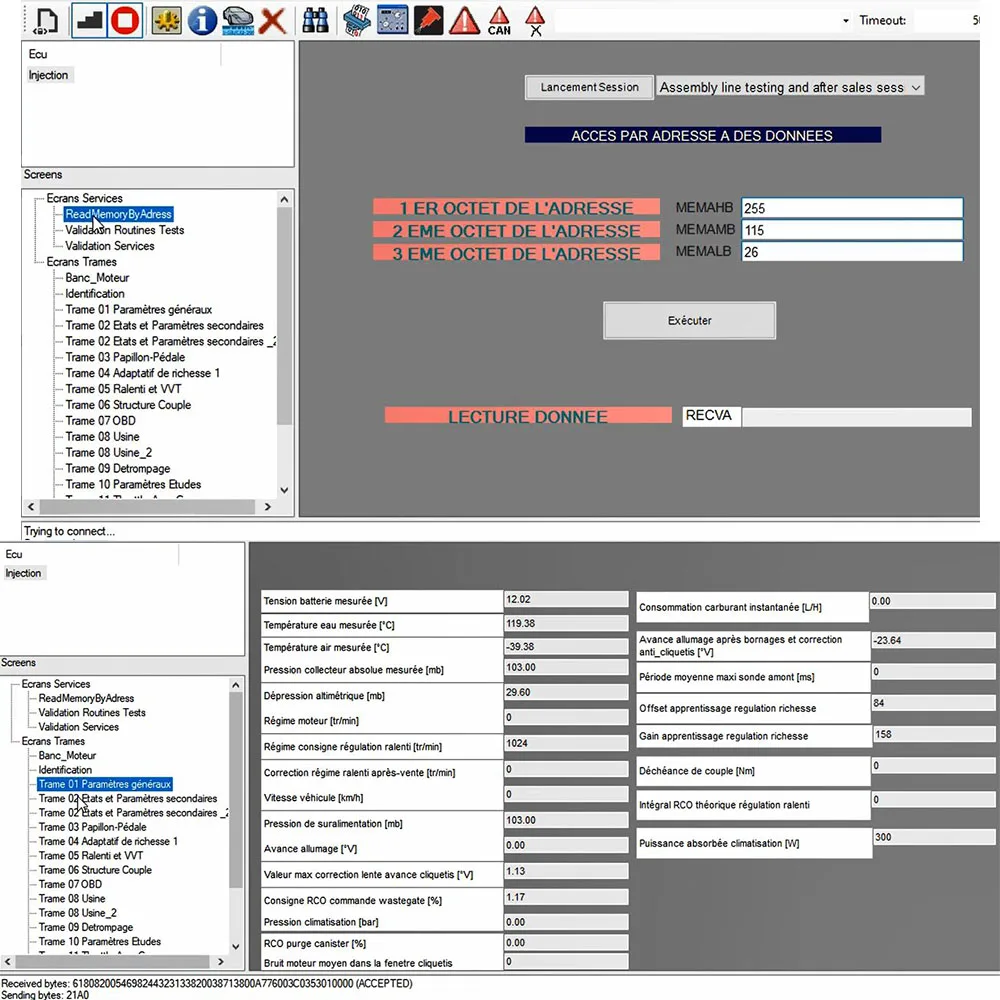
Task: Click the CAN warning triangle icon
Action: (499, 20)
